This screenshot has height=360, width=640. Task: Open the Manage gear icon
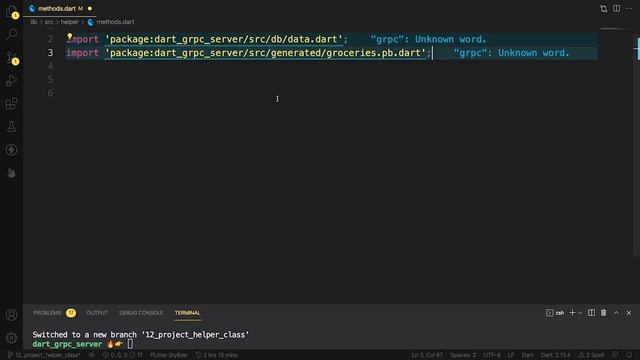click(11, 338)
